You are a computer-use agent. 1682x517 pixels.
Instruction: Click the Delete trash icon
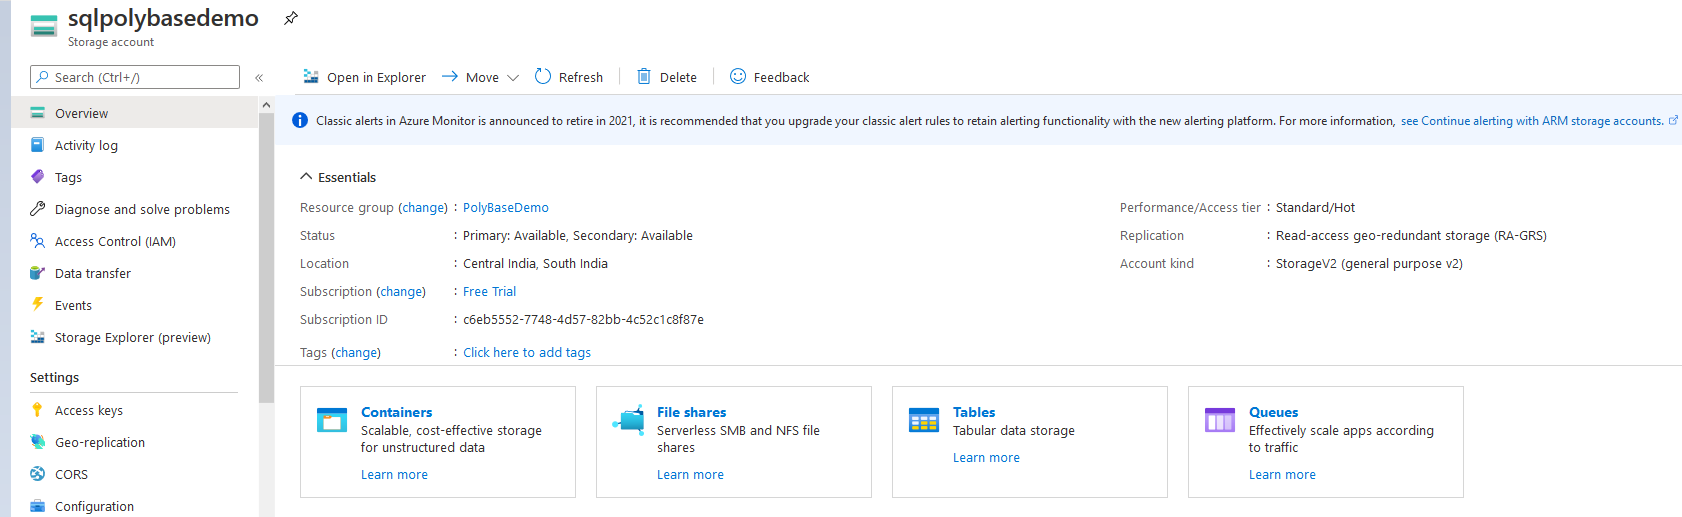tap(644, 77)
